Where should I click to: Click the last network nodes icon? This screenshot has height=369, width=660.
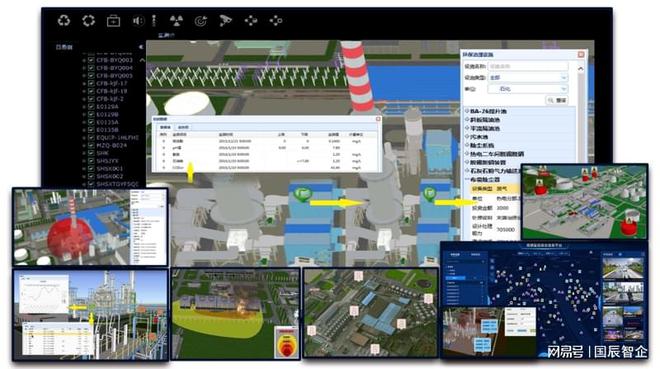[x=276, y=20]
